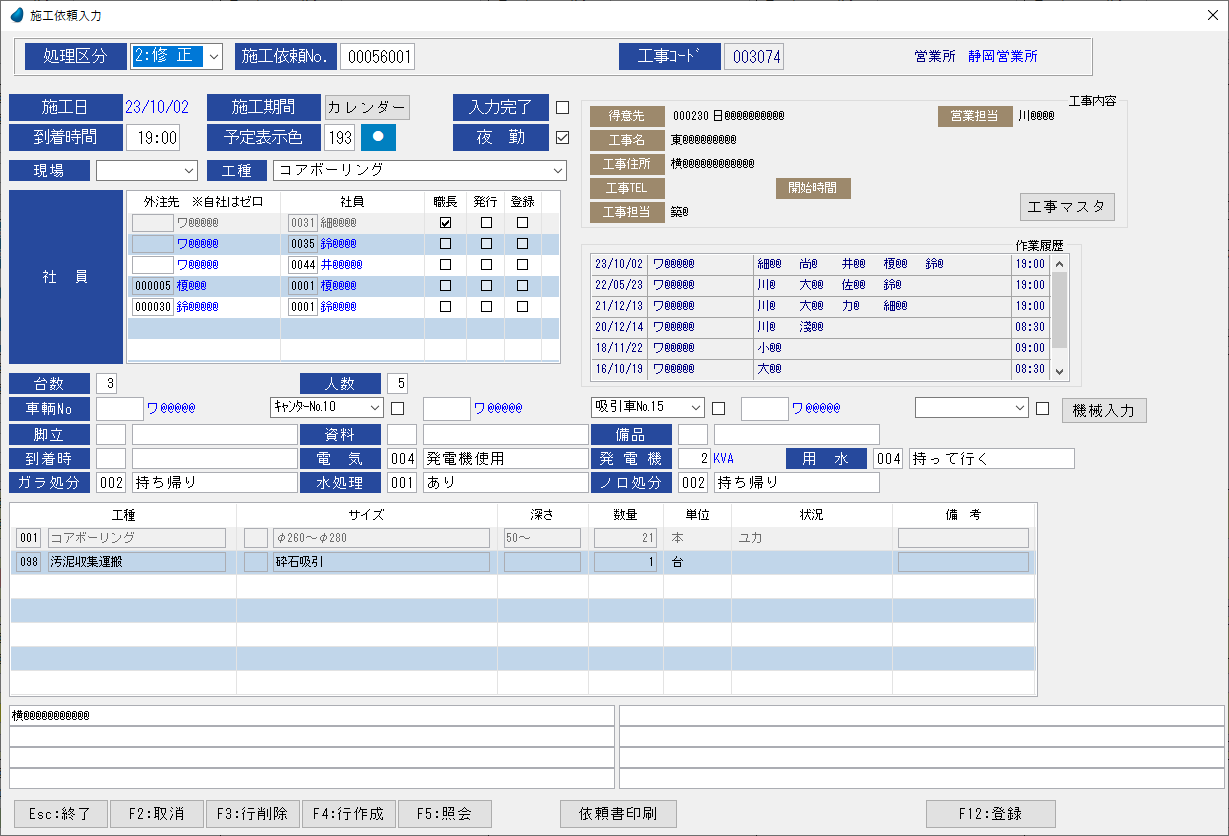Click the サイズ cell showing φ260～φ280
This screenshot has height=836, width=1229.
381,538
